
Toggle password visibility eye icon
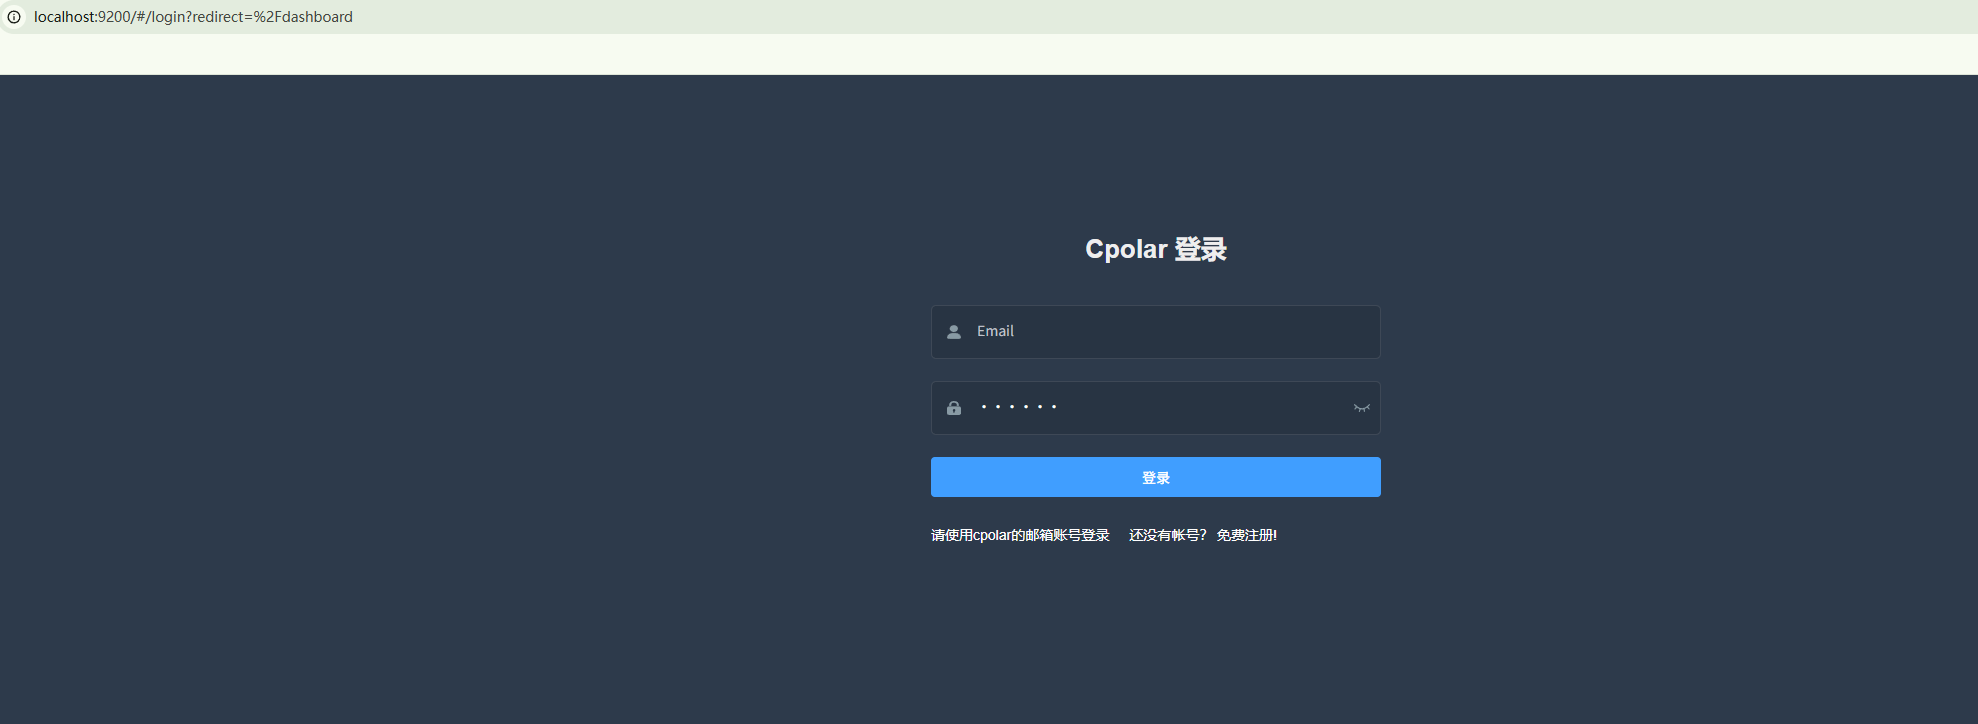tap(1362, 408)
